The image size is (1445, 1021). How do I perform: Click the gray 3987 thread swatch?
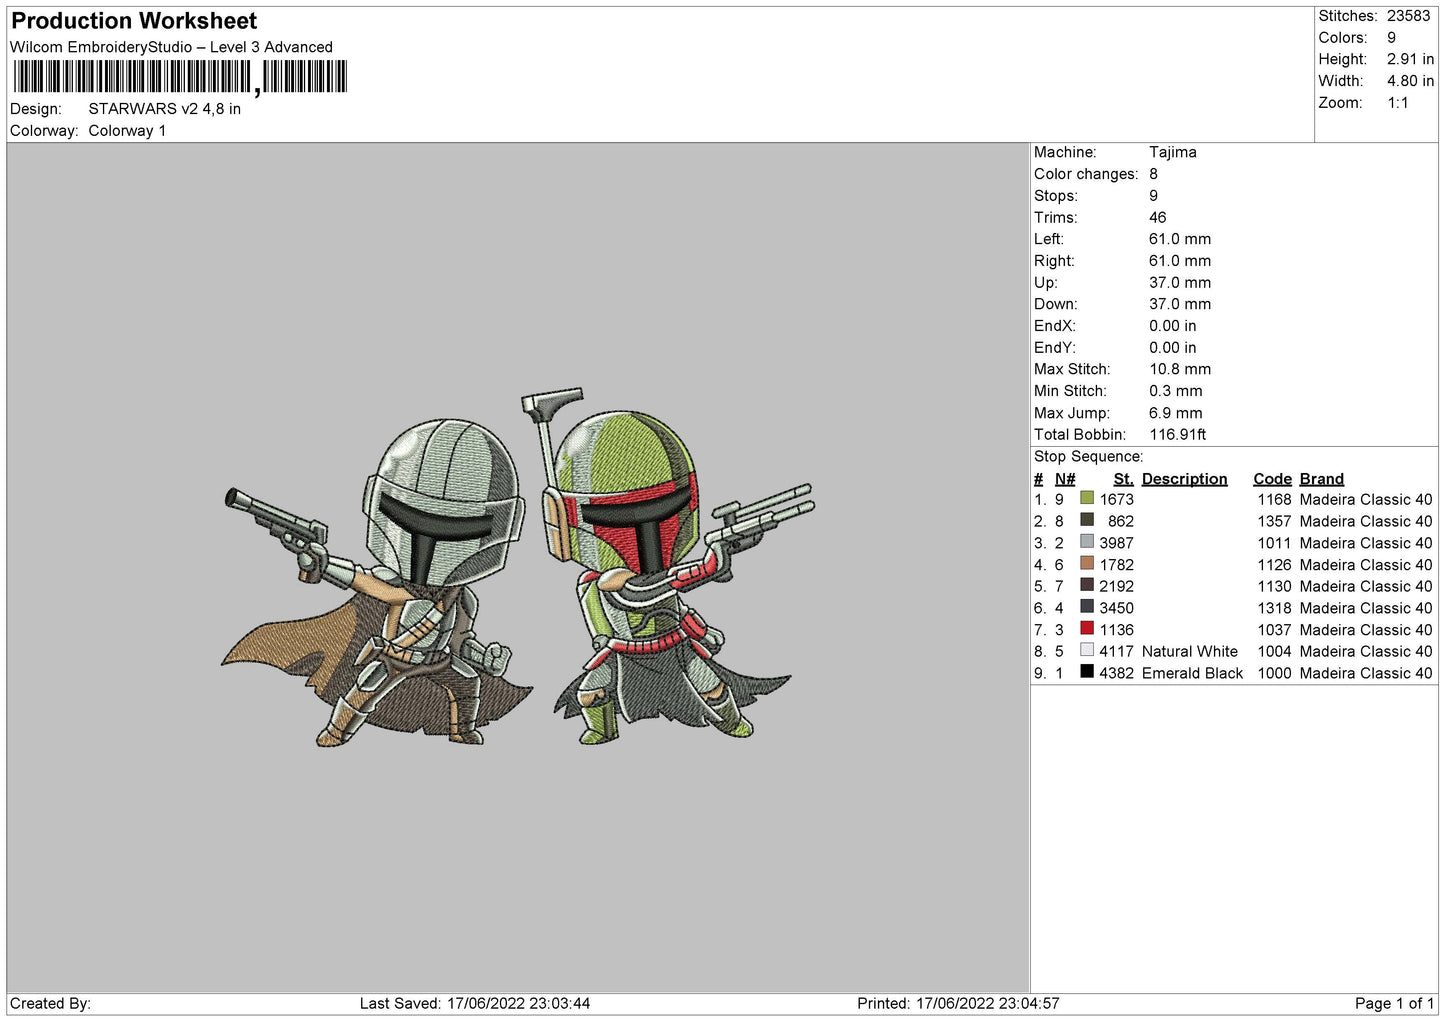(1086, 542)
